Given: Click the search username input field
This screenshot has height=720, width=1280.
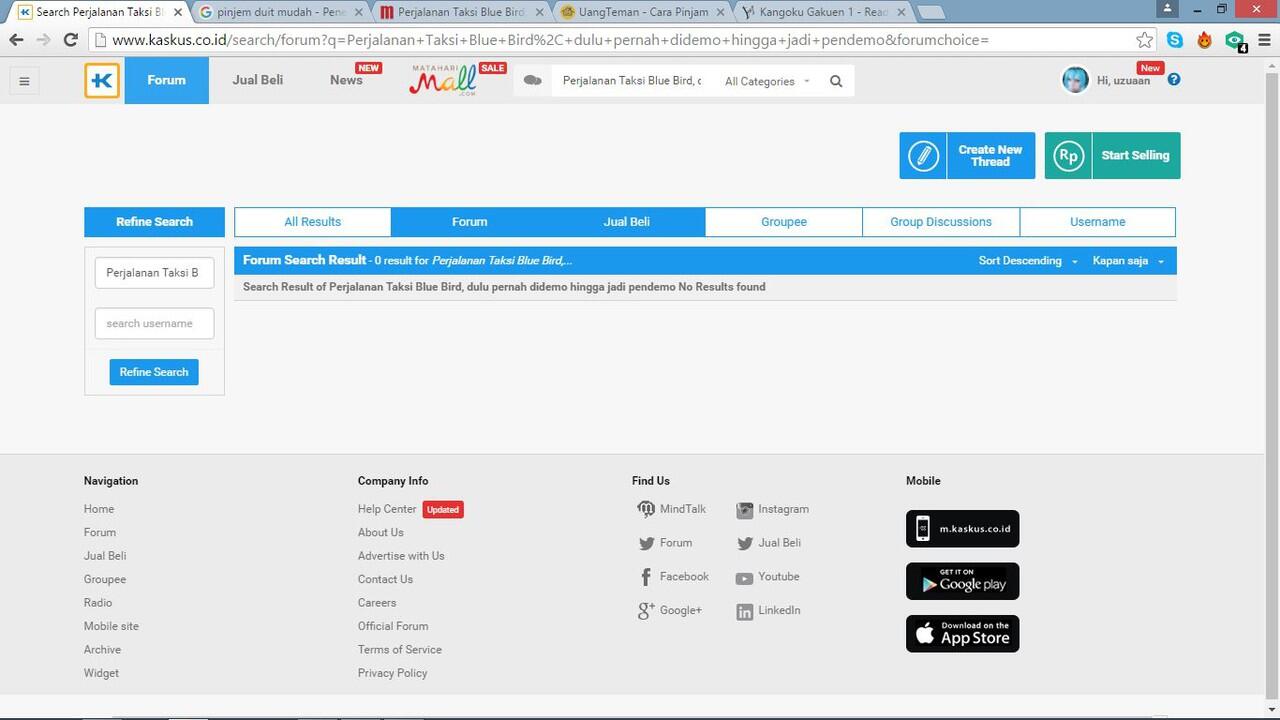Looking at the screenshot, I should (154, 324).
